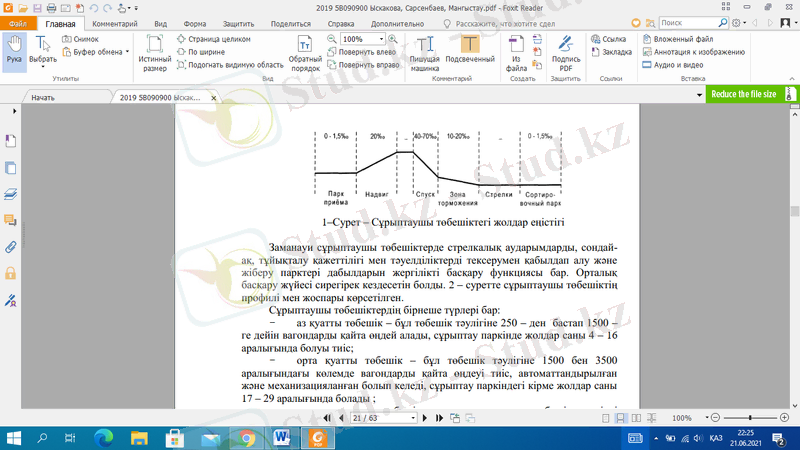Open the Комментарий ribbon tab
This screenshot has height=450, width=800.
click(x=114, y=22)
